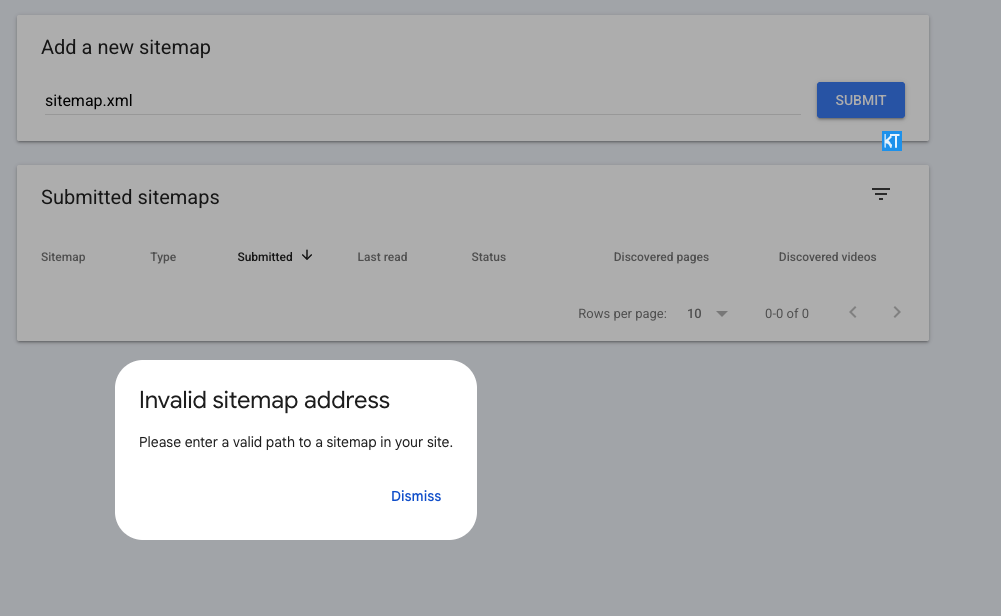Submit the sitemap.xml entry
The image size is (1001, 616).
pos(861,100)
